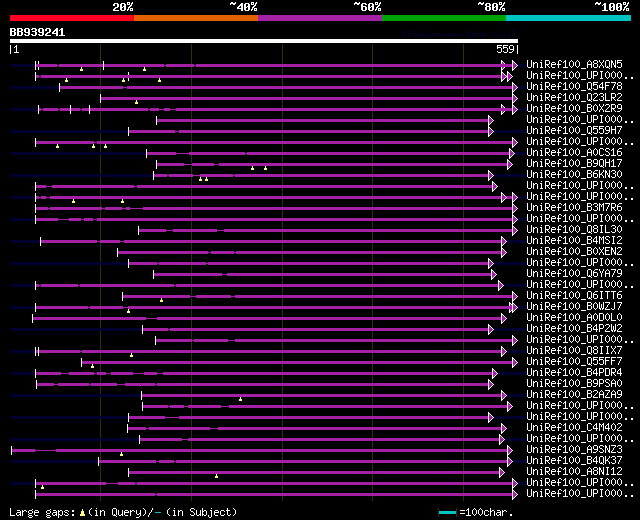This screenshot has width=640, height=520.
Task: Click the white BB939241 query sequence bar
Action: [x=264, y=41]
